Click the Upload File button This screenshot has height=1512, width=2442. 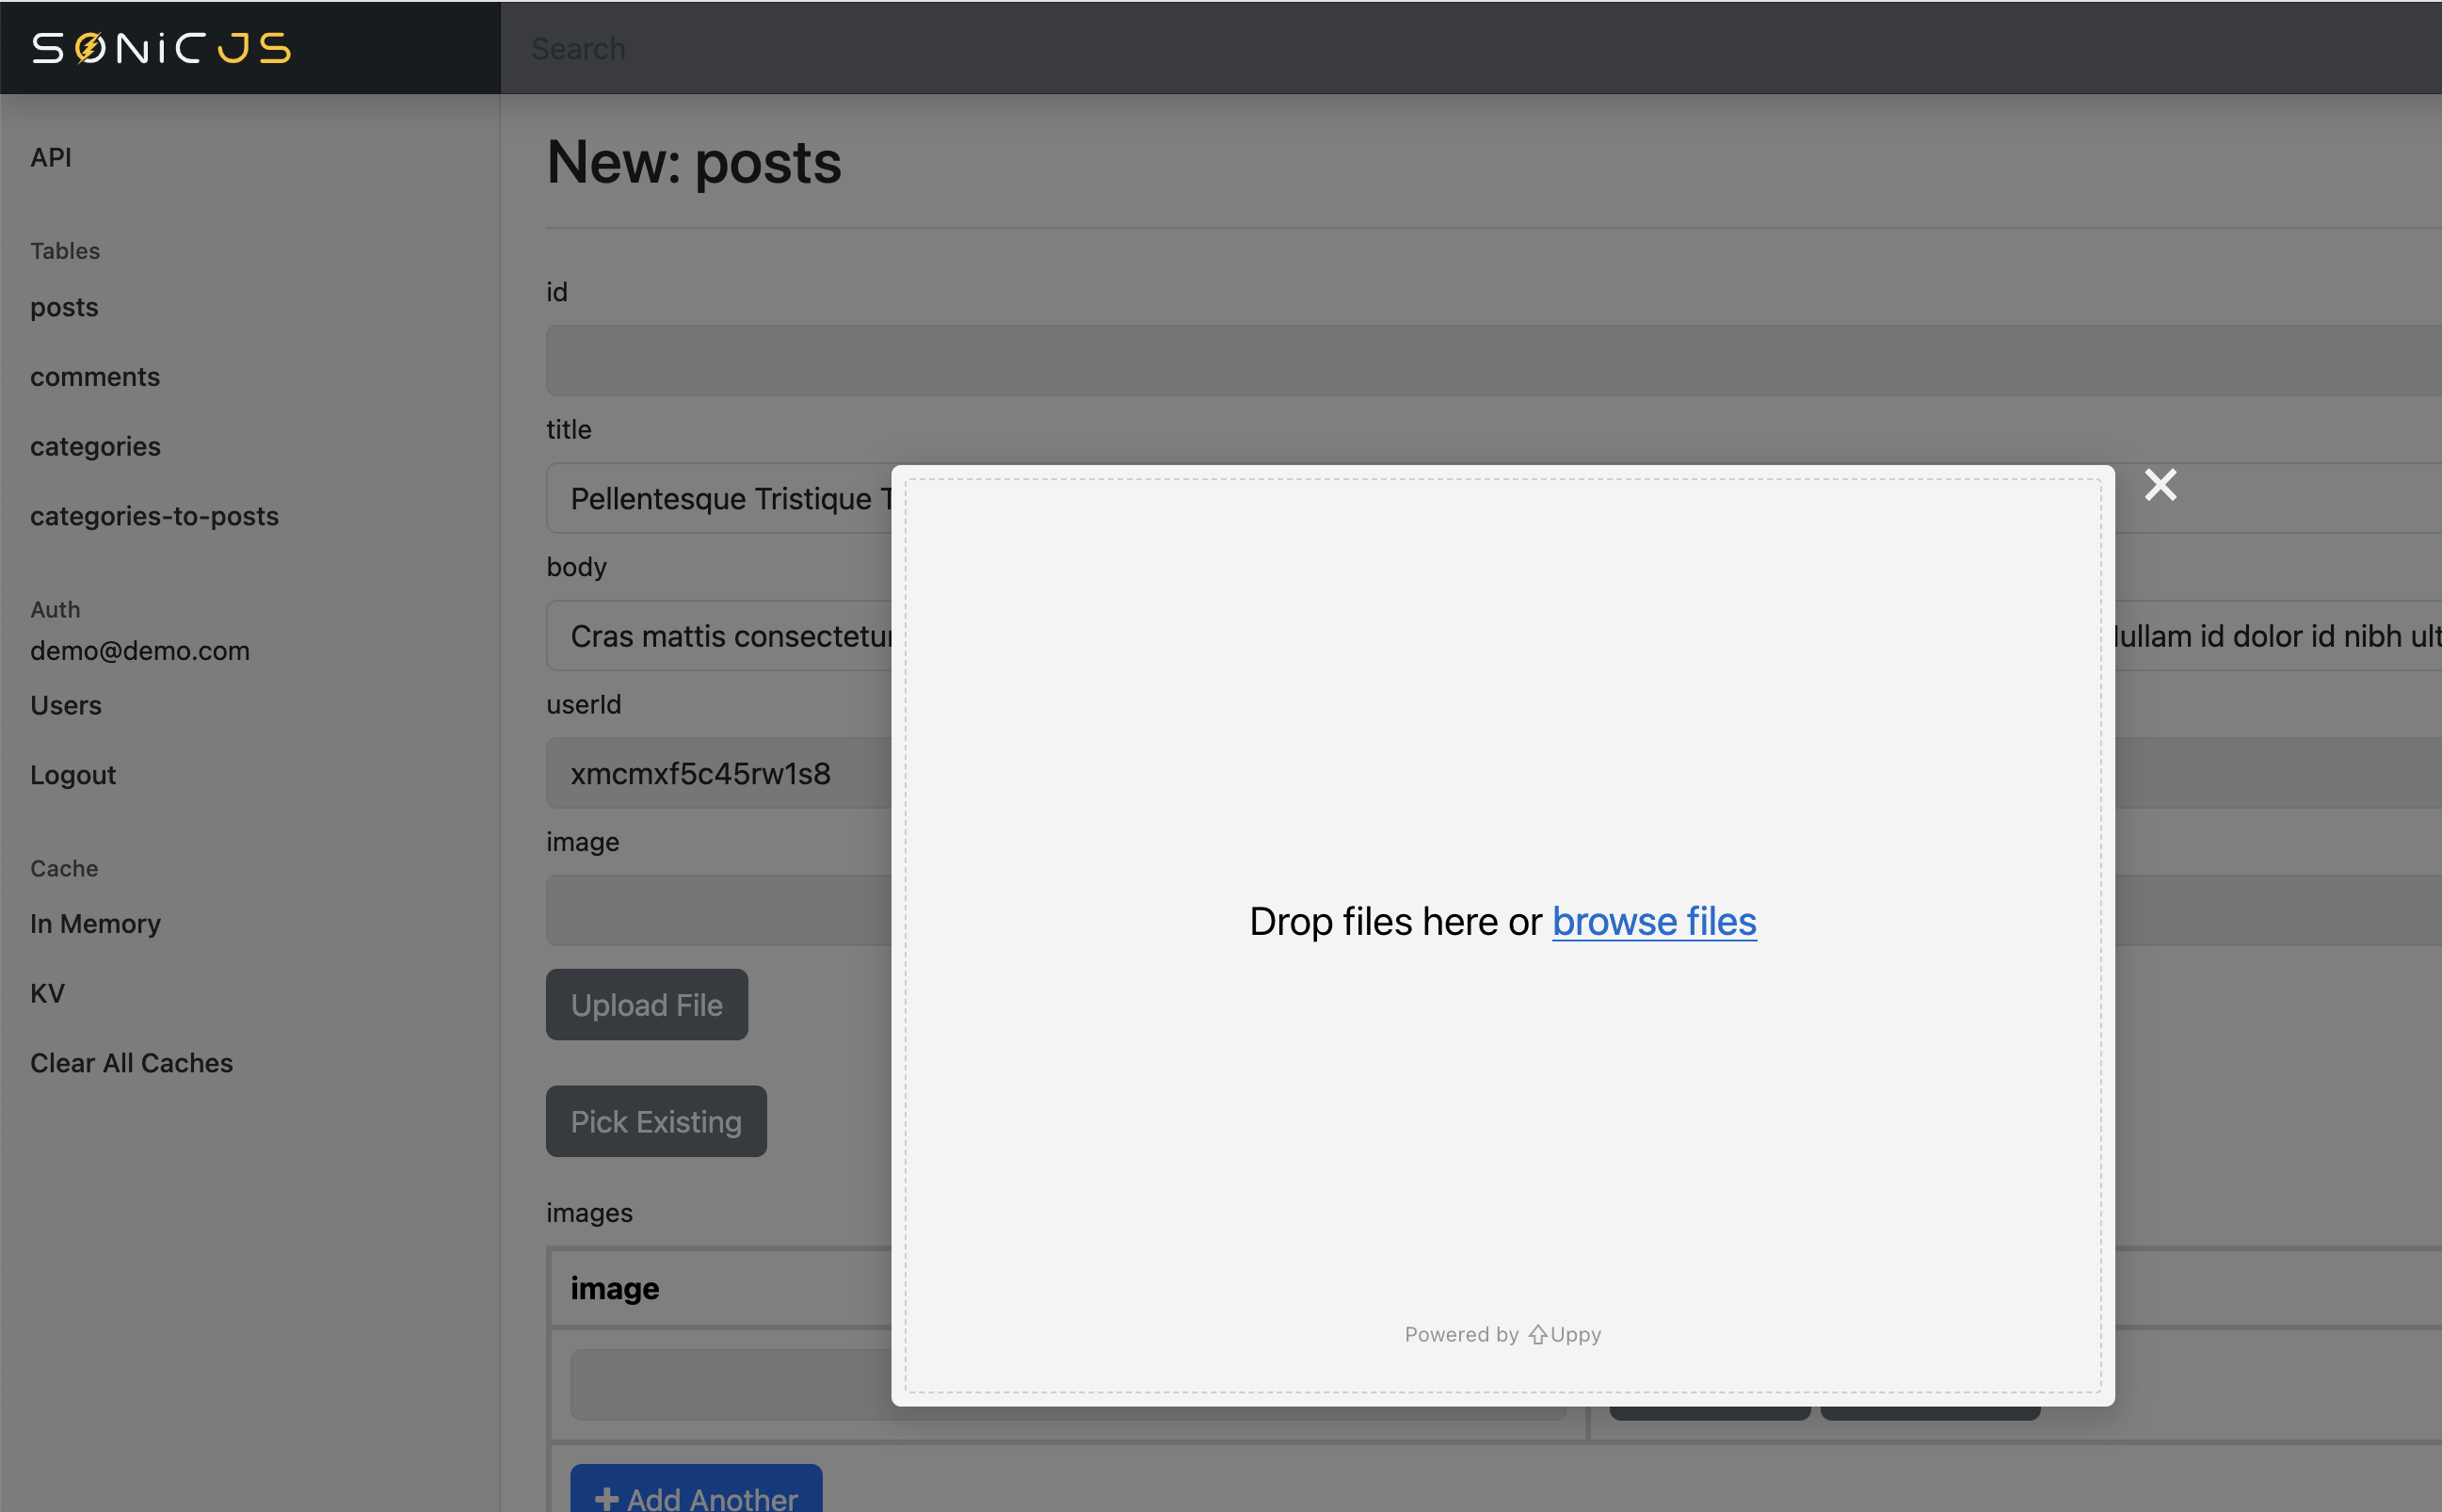[646, 1004]
